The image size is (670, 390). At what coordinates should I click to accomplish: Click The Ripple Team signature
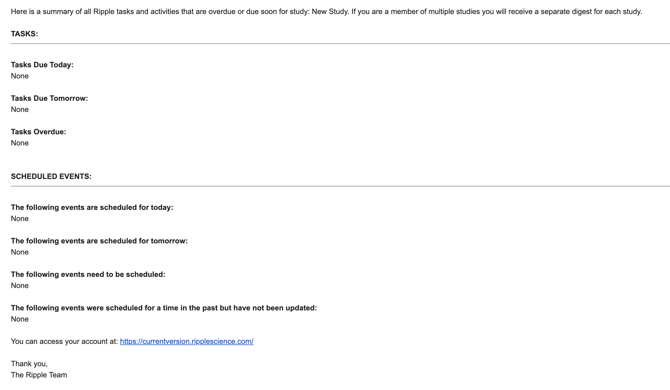coord(39,375)
